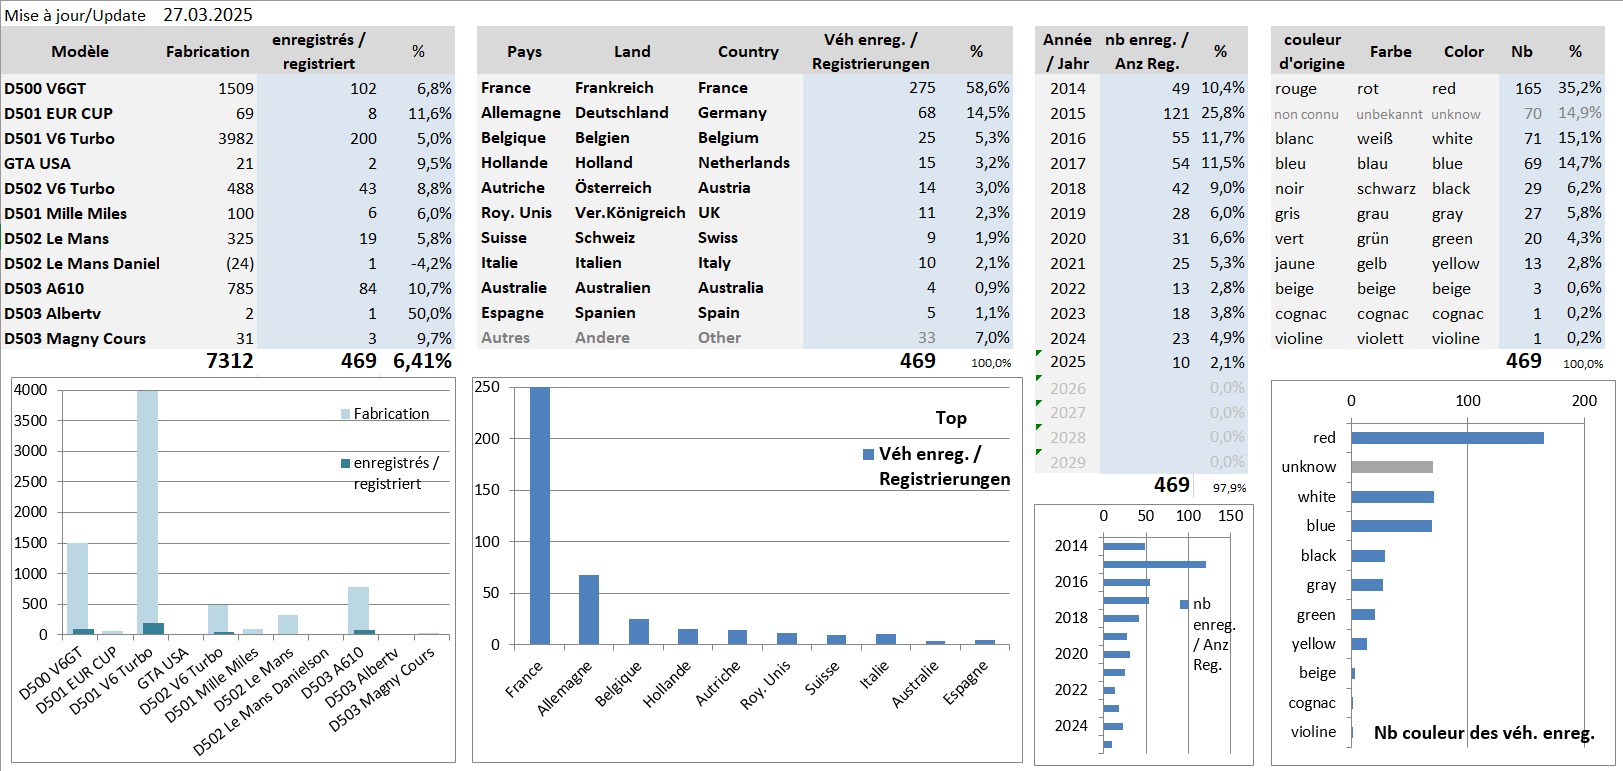1623x771 pixels.
Task: Click the weiß cell
Action: [x=1374, y=138]
